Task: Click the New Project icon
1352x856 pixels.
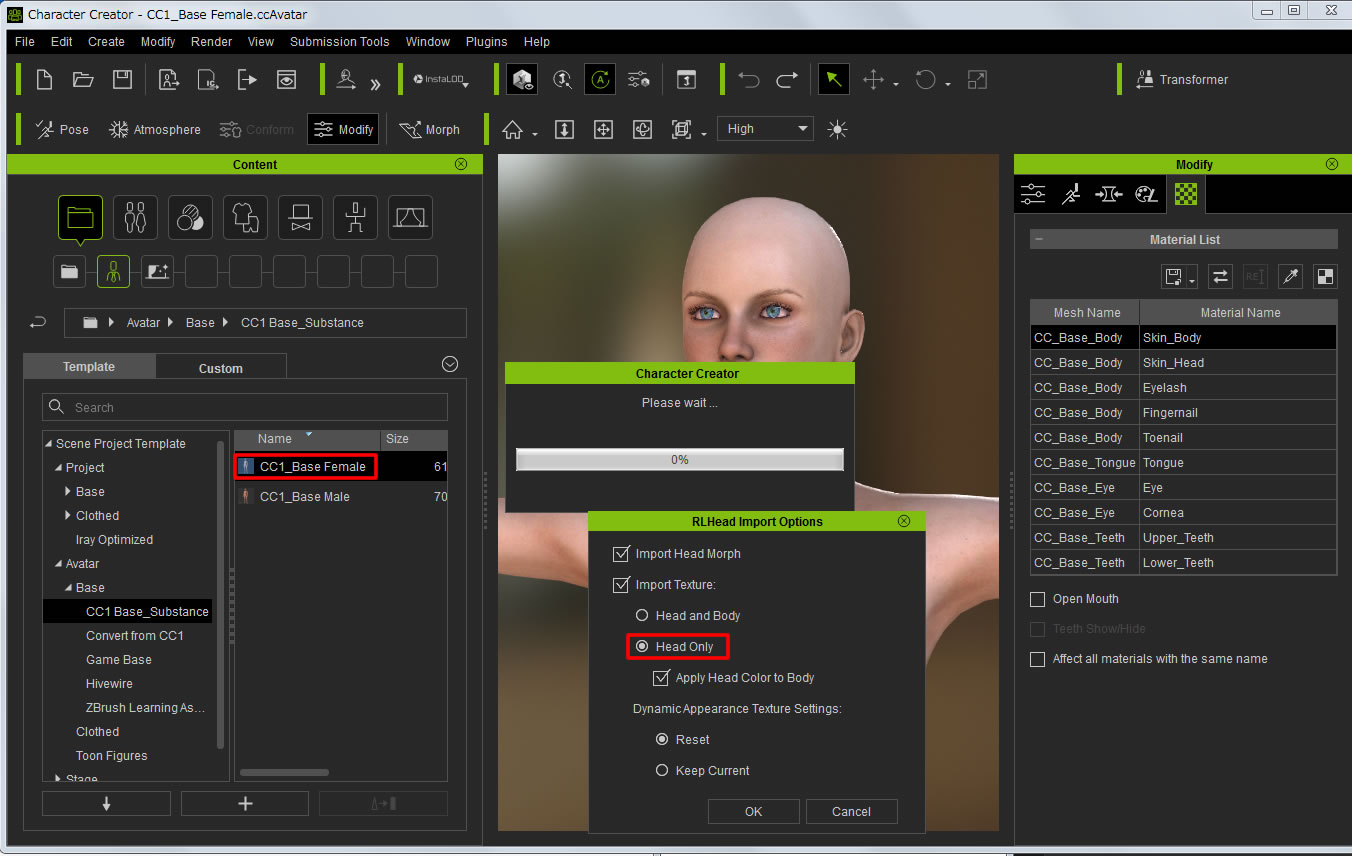Action: (44, 80)
